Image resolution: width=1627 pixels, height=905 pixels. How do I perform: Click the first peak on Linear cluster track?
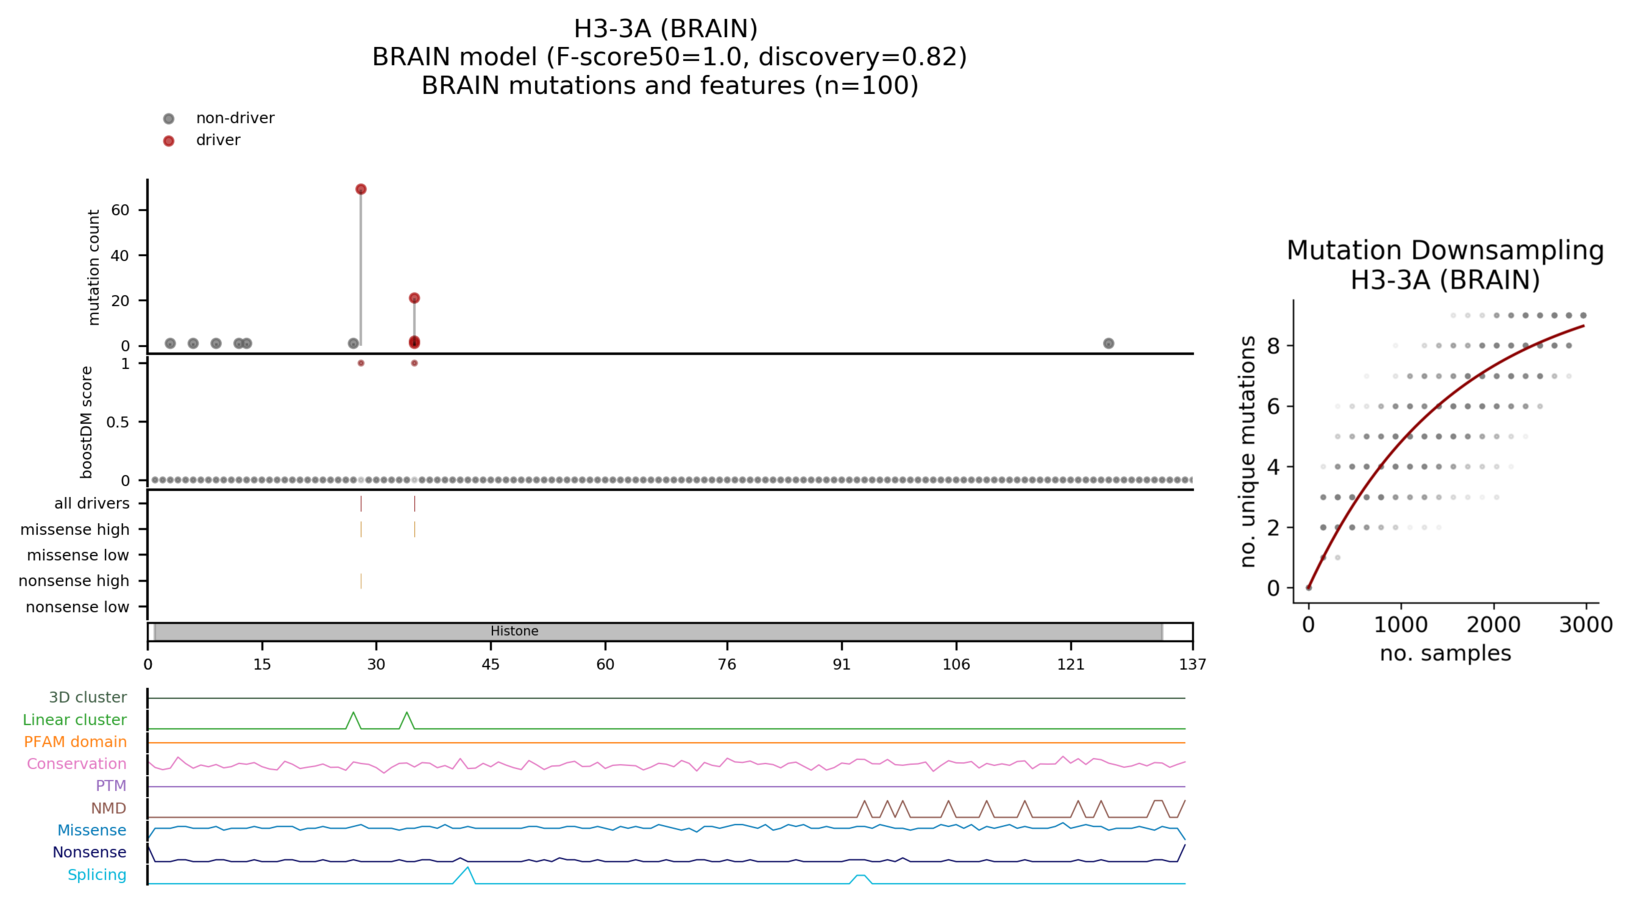tap(353, 714)
